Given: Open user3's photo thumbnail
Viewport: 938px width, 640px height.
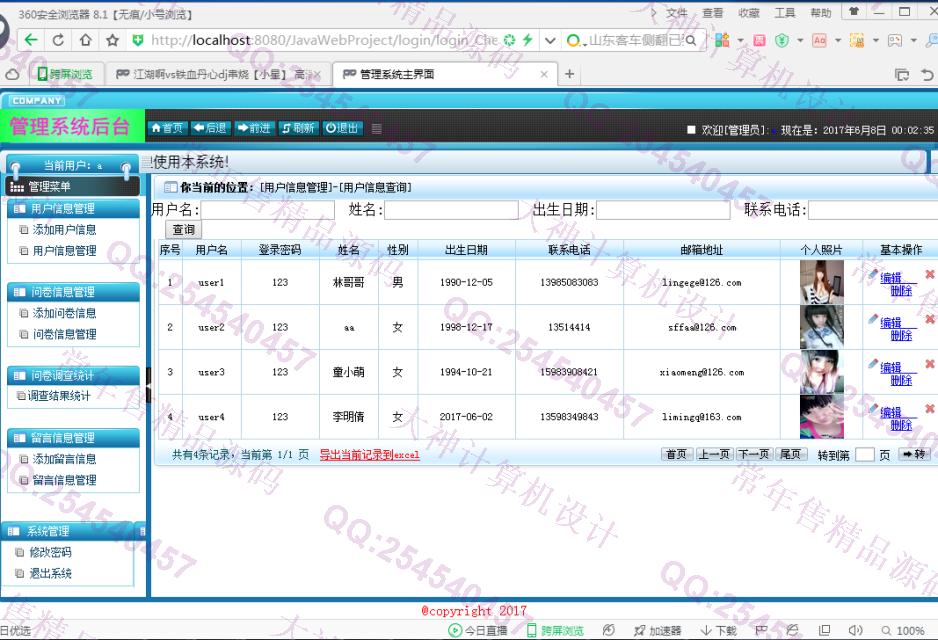Looking at the screenshot, I should pyautogui.click(x=821, y=372).
